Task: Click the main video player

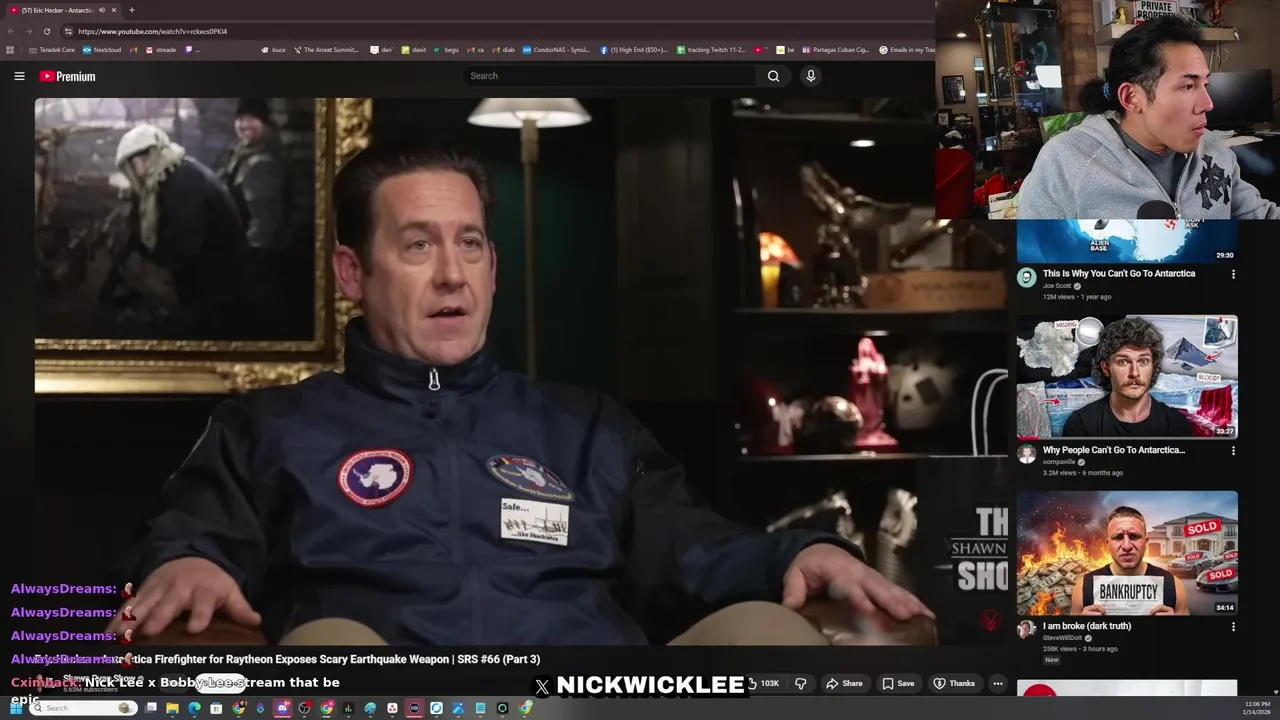Action: 521,371
